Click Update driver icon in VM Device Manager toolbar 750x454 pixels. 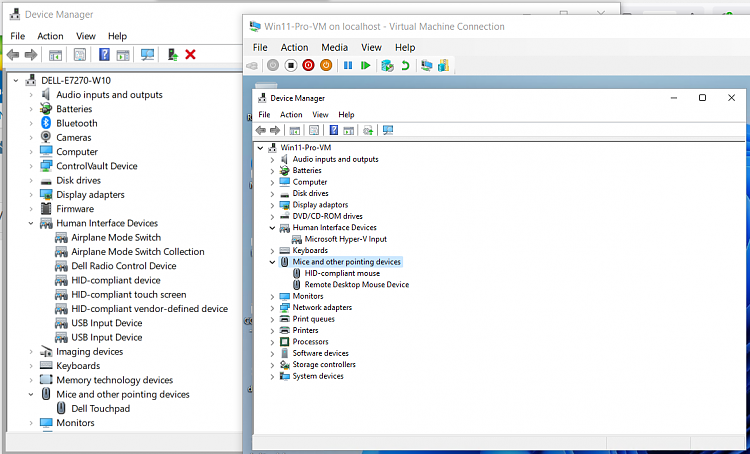tap(367, 130)
